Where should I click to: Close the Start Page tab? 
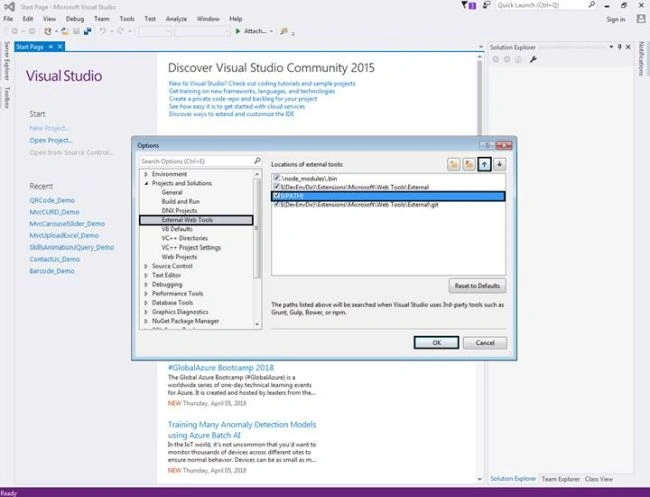coord(60,47)
